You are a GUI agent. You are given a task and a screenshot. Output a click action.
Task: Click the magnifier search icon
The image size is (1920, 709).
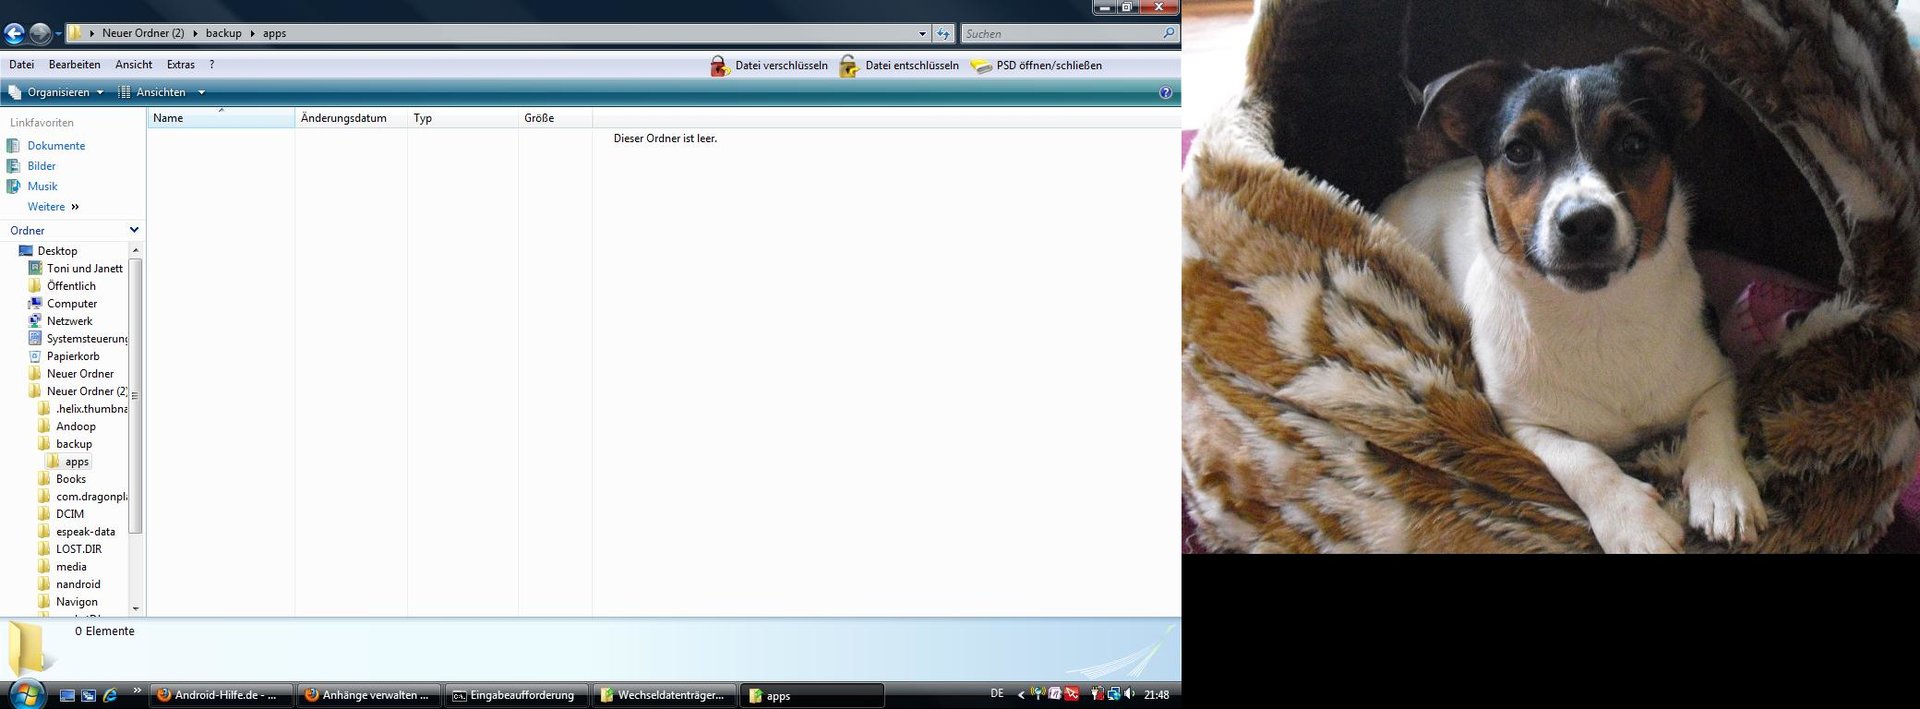(1169, 33)
